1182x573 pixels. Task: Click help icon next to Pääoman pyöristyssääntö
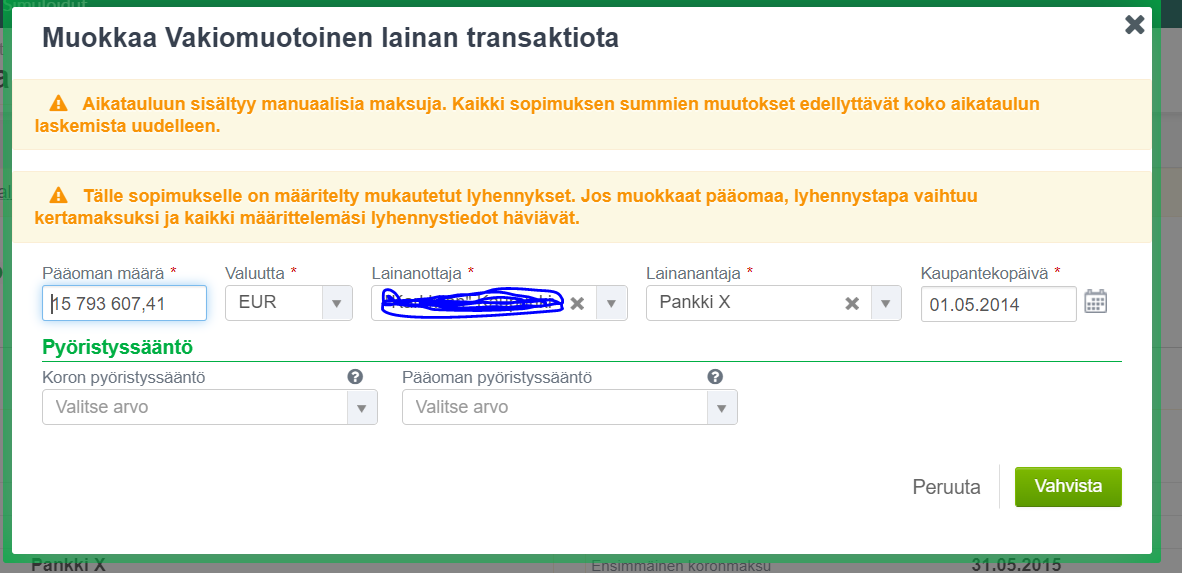[714, 377]
